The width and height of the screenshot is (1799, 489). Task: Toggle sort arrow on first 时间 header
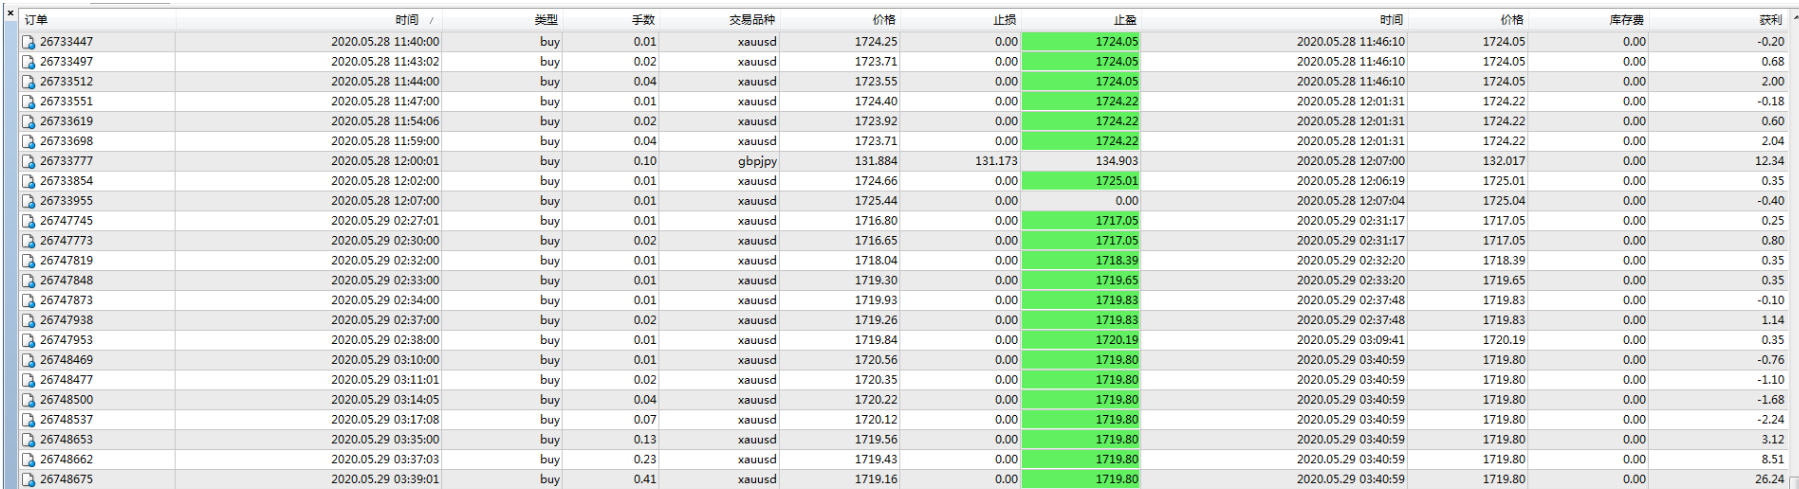click(432, 20)
